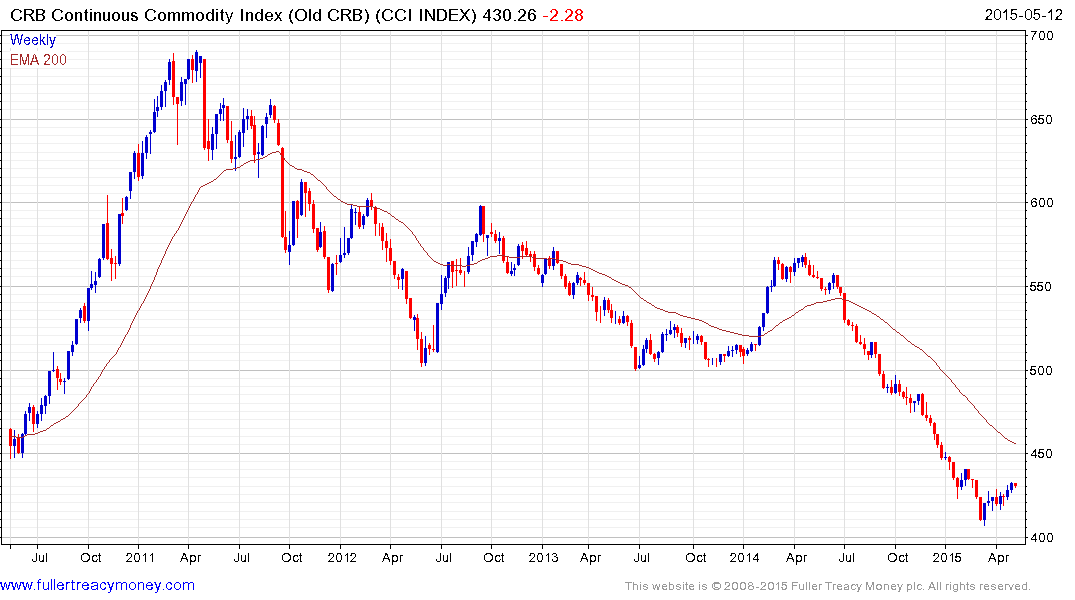Click the 550 price axis label

(x=1041, y=287)
